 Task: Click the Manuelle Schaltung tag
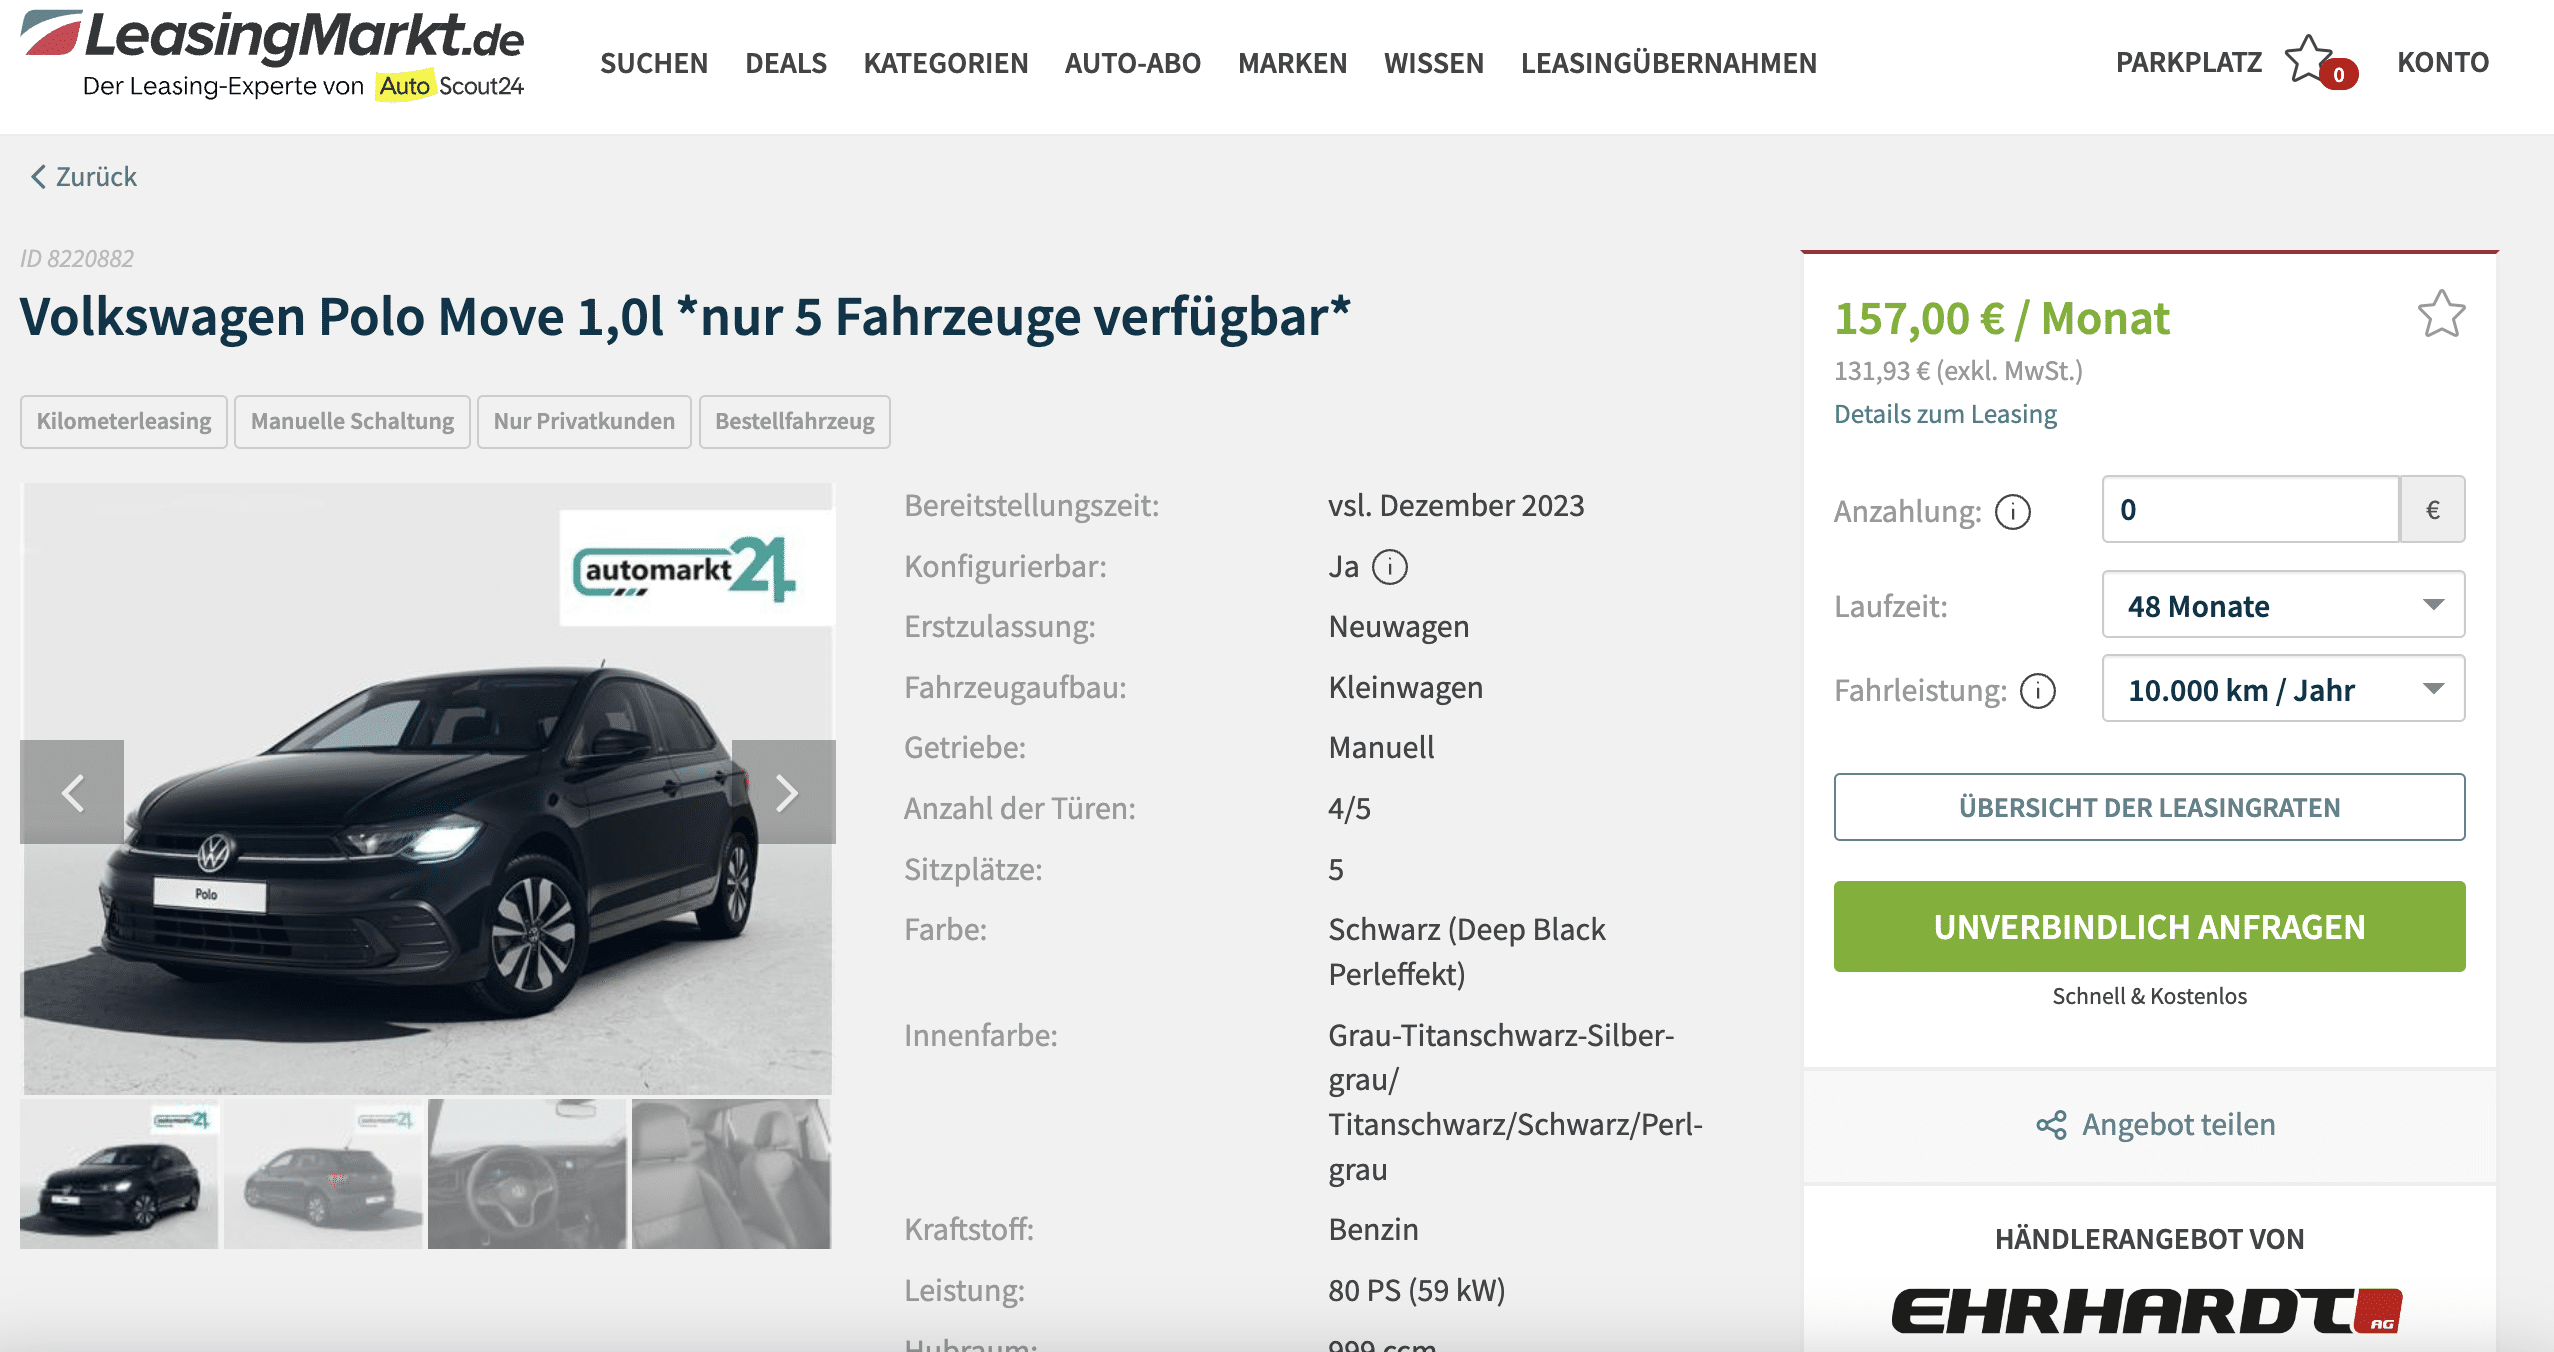click(352, 422)
